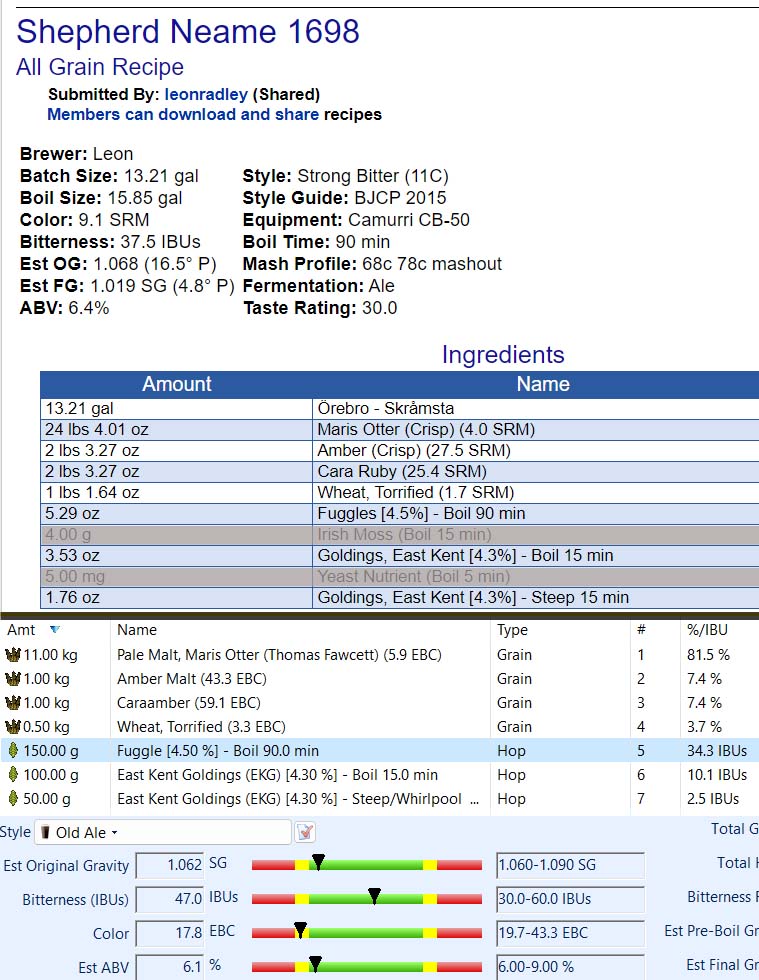Click the 68c 78c mashout profile text
Image resolution: width=759 pixels, height=980 pixels.
[432, 264]
